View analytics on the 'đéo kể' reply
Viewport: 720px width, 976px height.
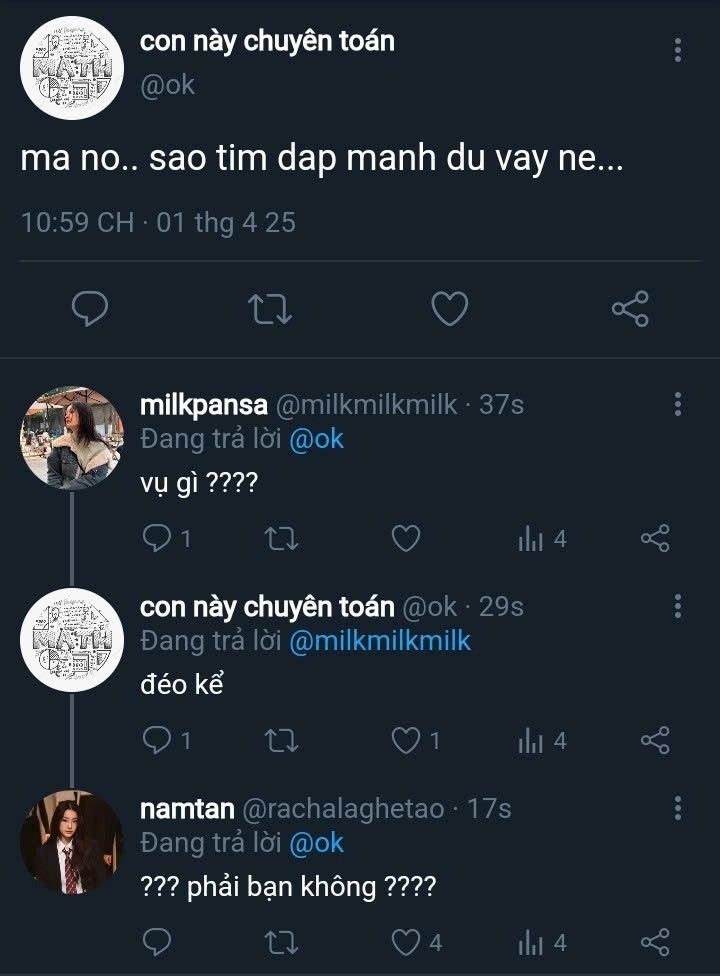(x=531, y=741)
